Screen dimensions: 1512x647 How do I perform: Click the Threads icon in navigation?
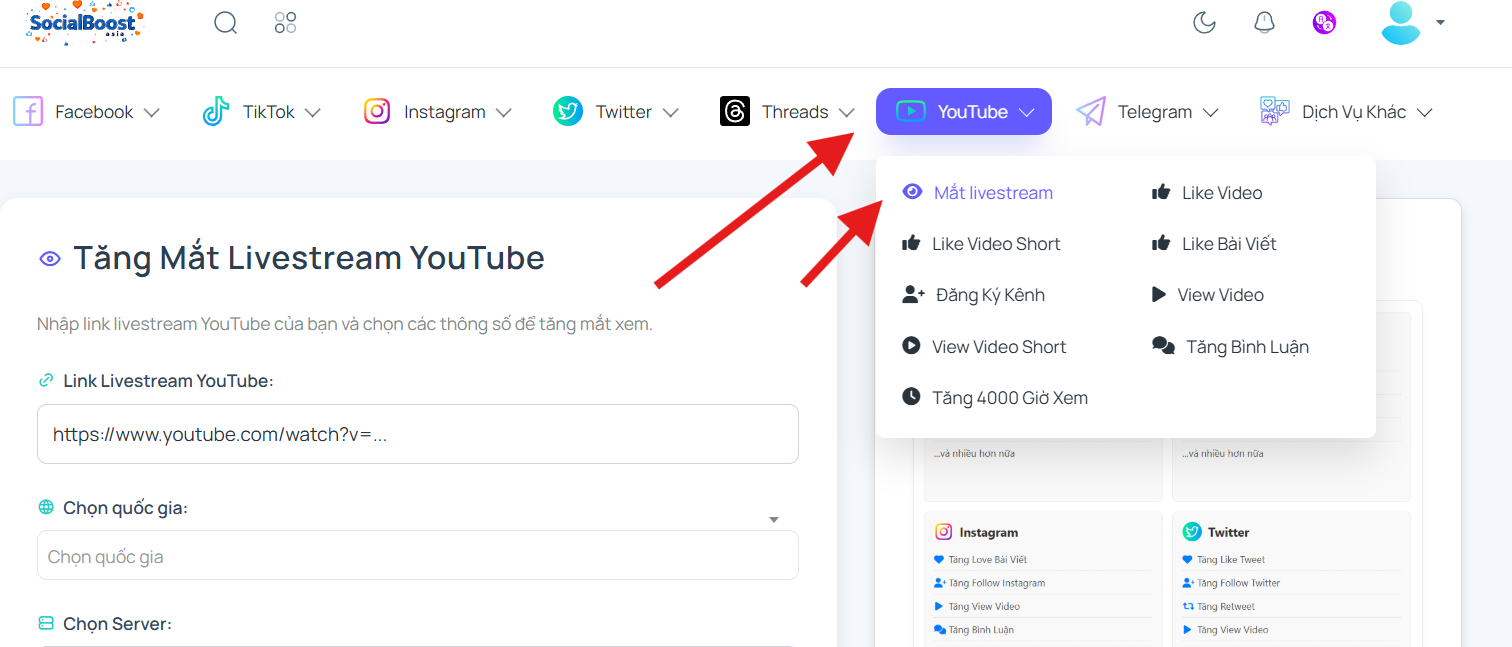tap(735, 111)
